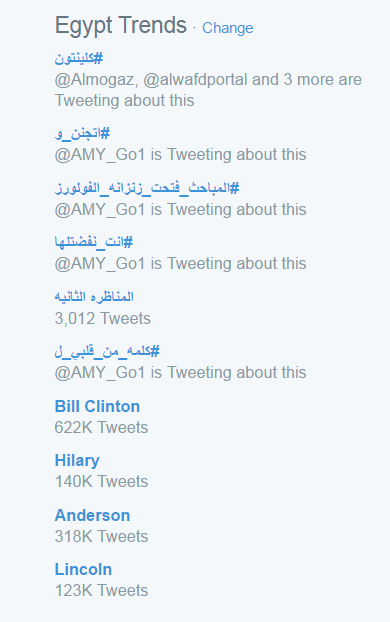Open the #اتجنن_و trending hashtag
Viewport: 390px width, 622px height.
[82, 133]
